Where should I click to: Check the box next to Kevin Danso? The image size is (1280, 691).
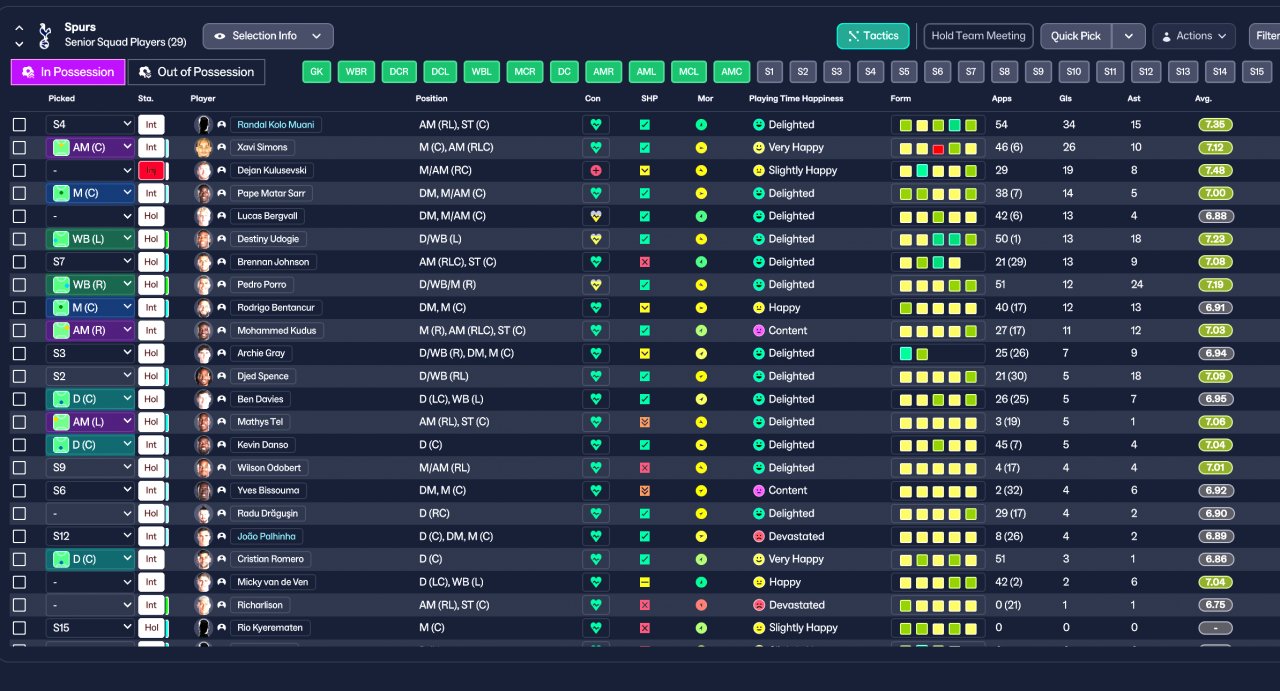[19, 445]
